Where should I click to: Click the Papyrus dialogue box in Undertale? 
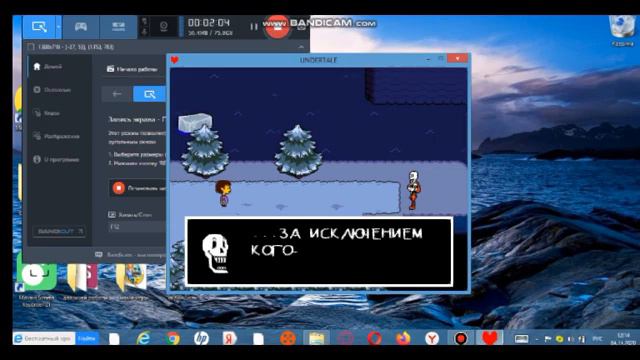(x=319, y=251)
